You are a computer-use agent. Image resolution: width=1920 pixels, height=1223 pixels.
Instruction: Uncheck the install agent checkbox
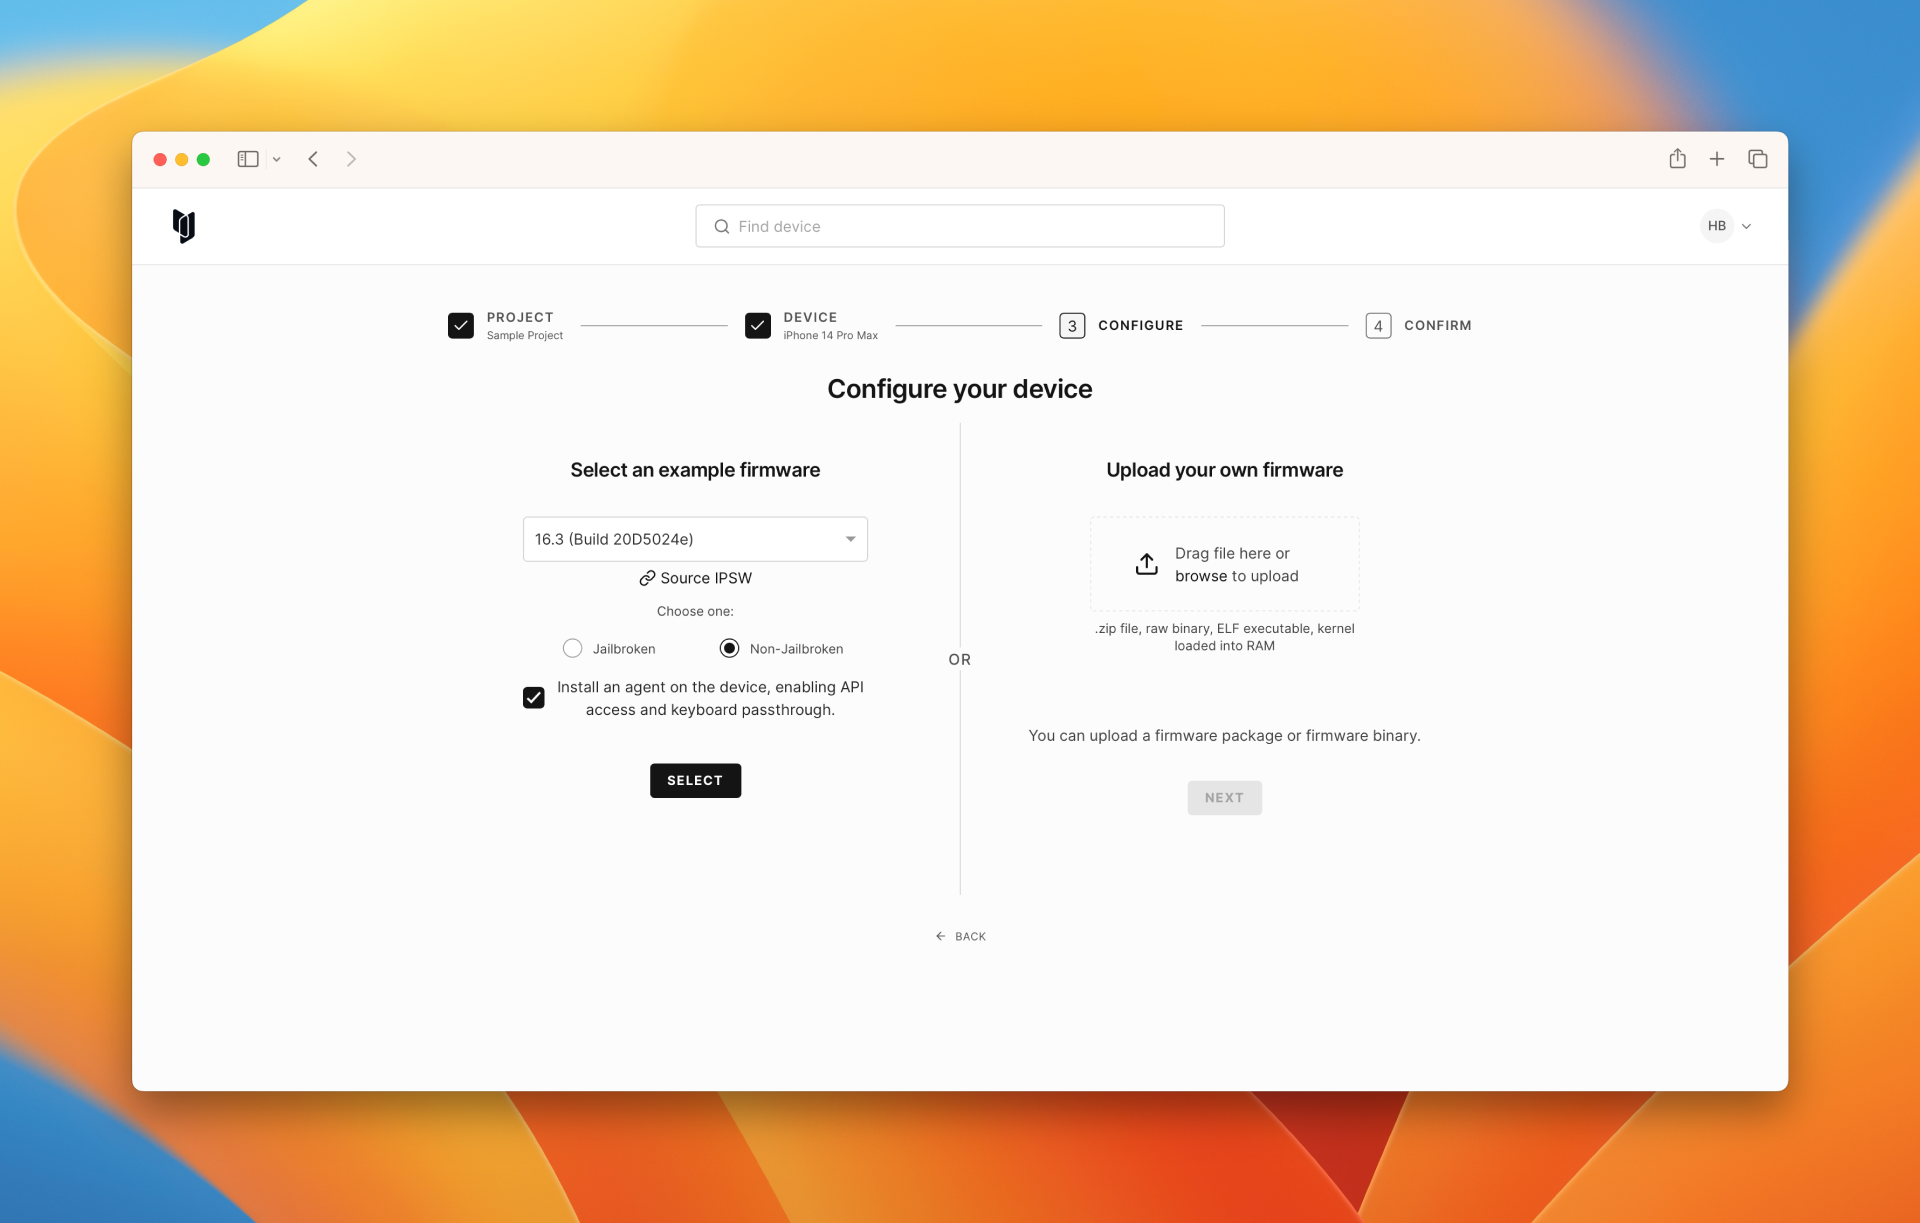[533, 697]
